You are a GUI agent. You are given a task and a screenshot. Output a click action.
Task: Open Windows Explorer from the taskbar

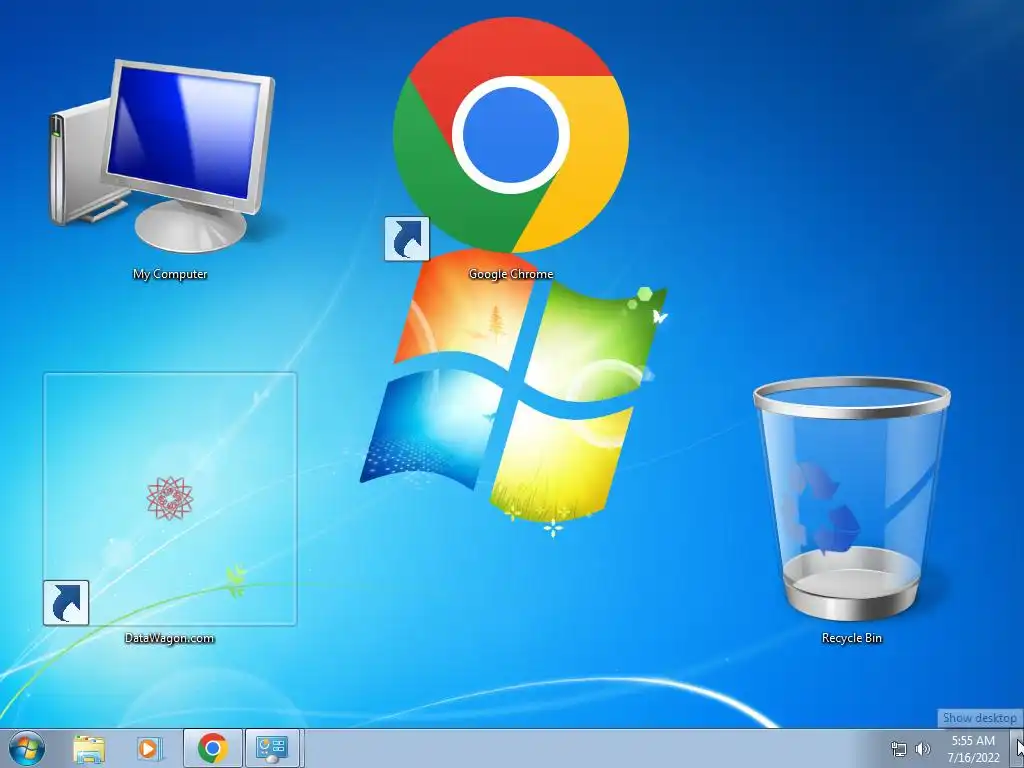pos(89,748)
